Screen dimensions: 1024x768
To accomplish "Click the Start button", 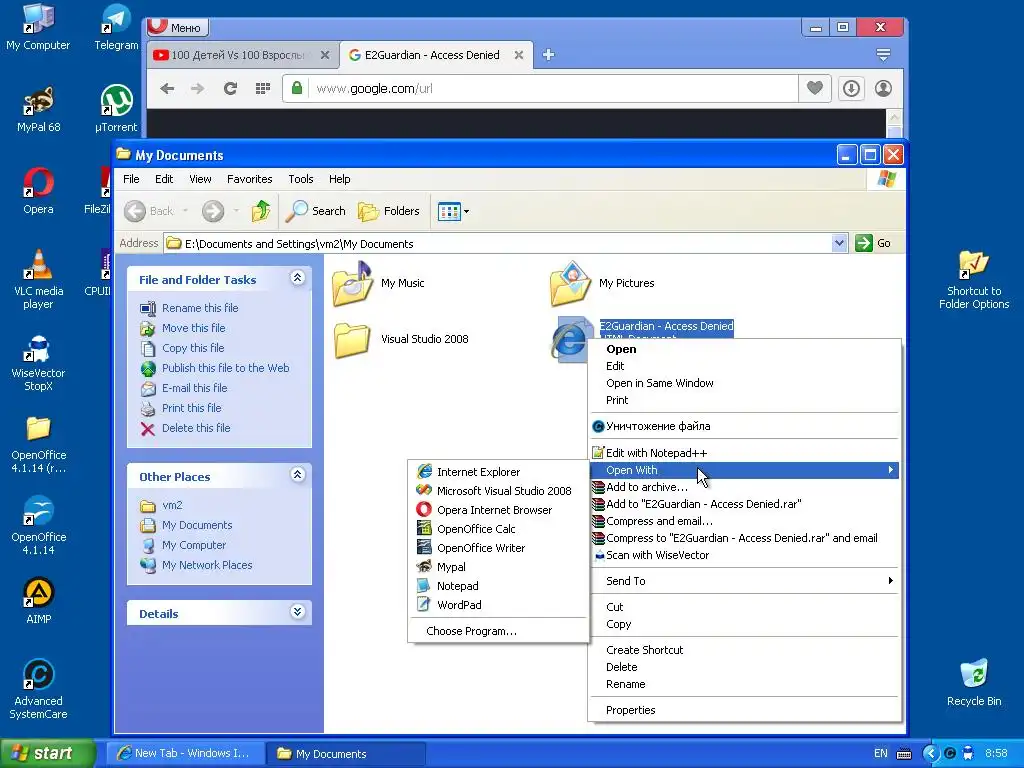I will pos(47,753).
